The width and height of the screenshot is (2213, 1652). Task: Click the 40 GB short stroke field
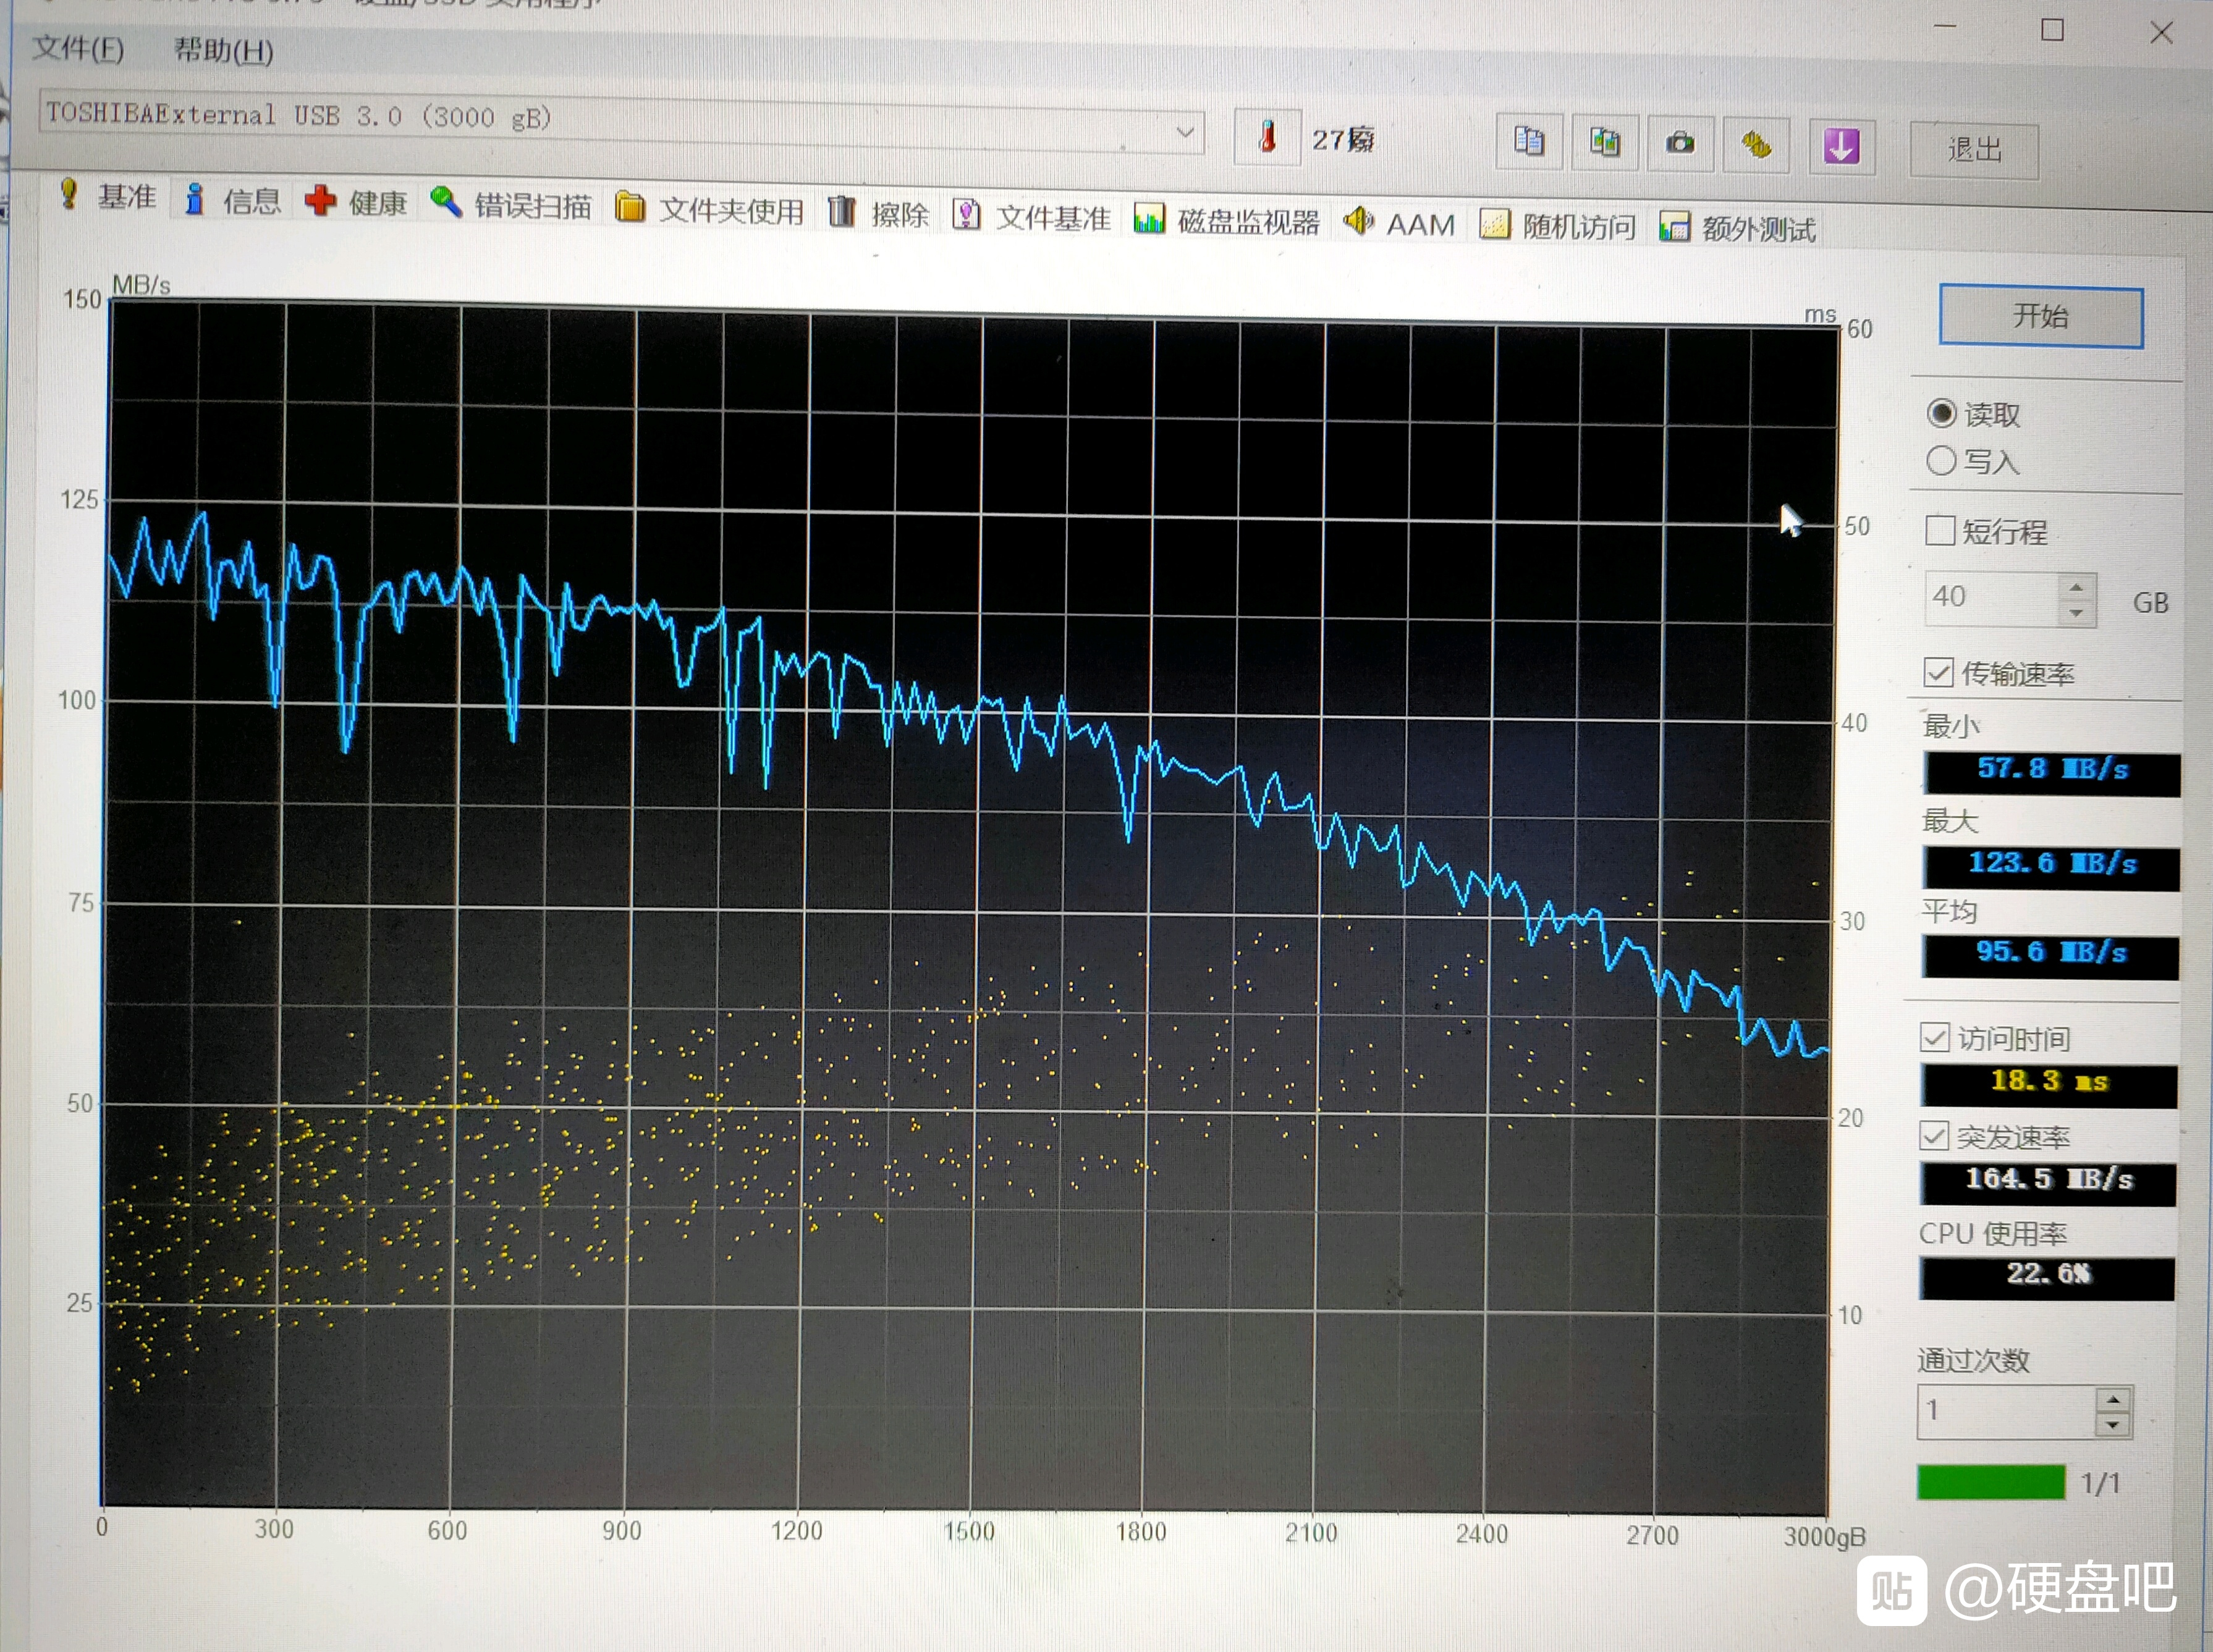[x=1992, y=598]
